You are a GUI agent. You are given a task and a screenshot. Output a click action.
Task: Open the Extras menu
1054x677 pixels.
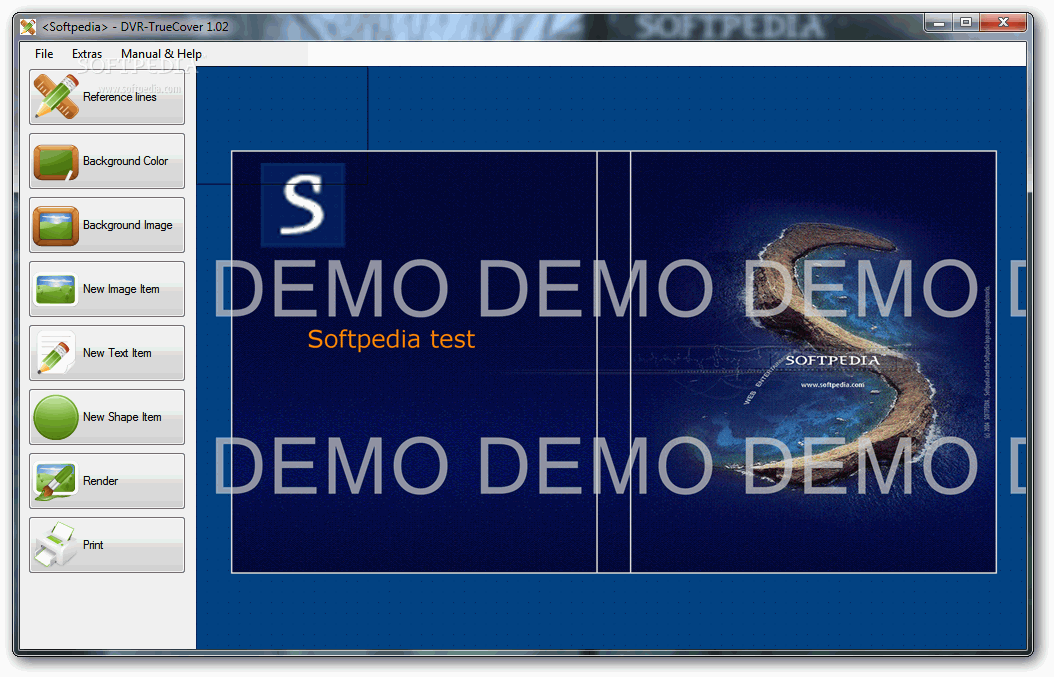[x=87, y=54]
